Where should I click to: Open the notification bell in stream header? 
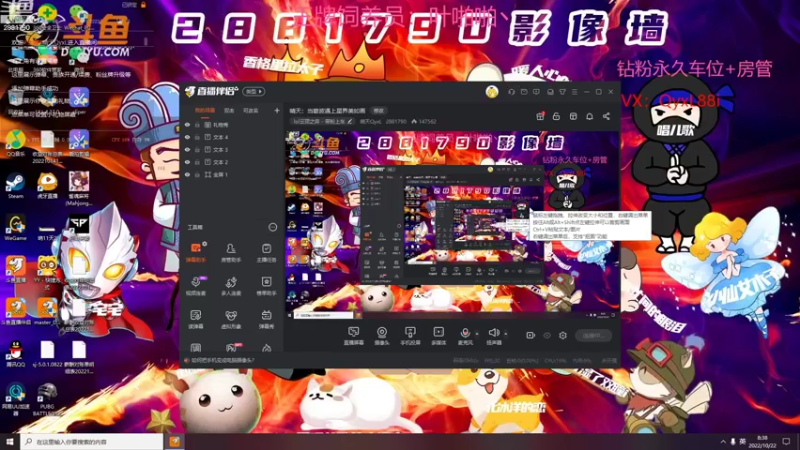(x=589, y=116)
